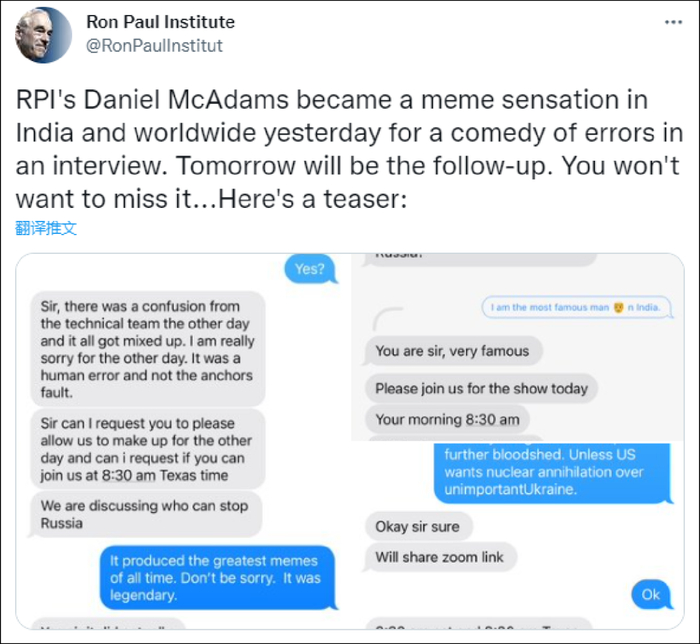Click the "You are sir, very famous" bubble

(x=454, y=351)
